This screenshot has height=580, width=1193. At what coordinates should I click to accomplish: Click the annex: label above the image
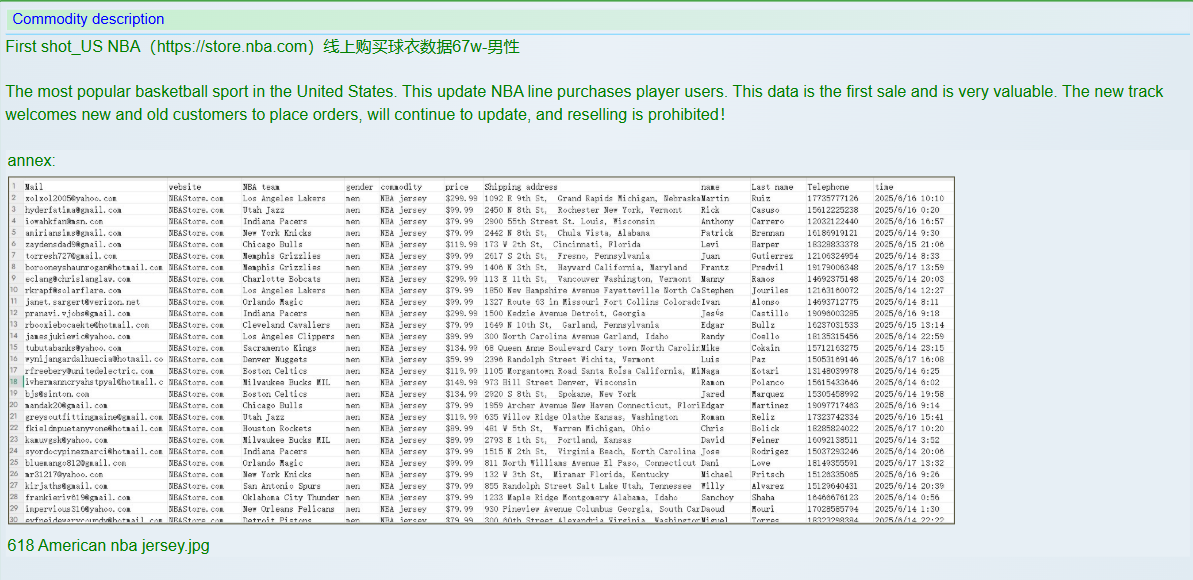(31, 160)
